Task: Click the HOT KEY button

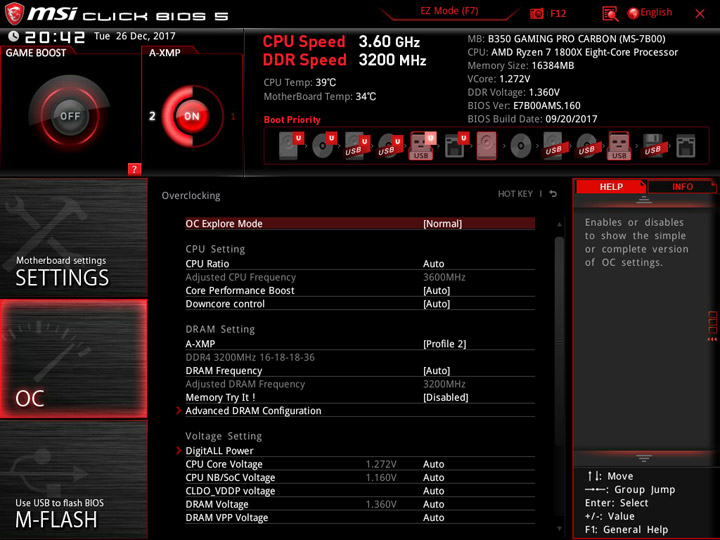Action: tap(515, 194)
